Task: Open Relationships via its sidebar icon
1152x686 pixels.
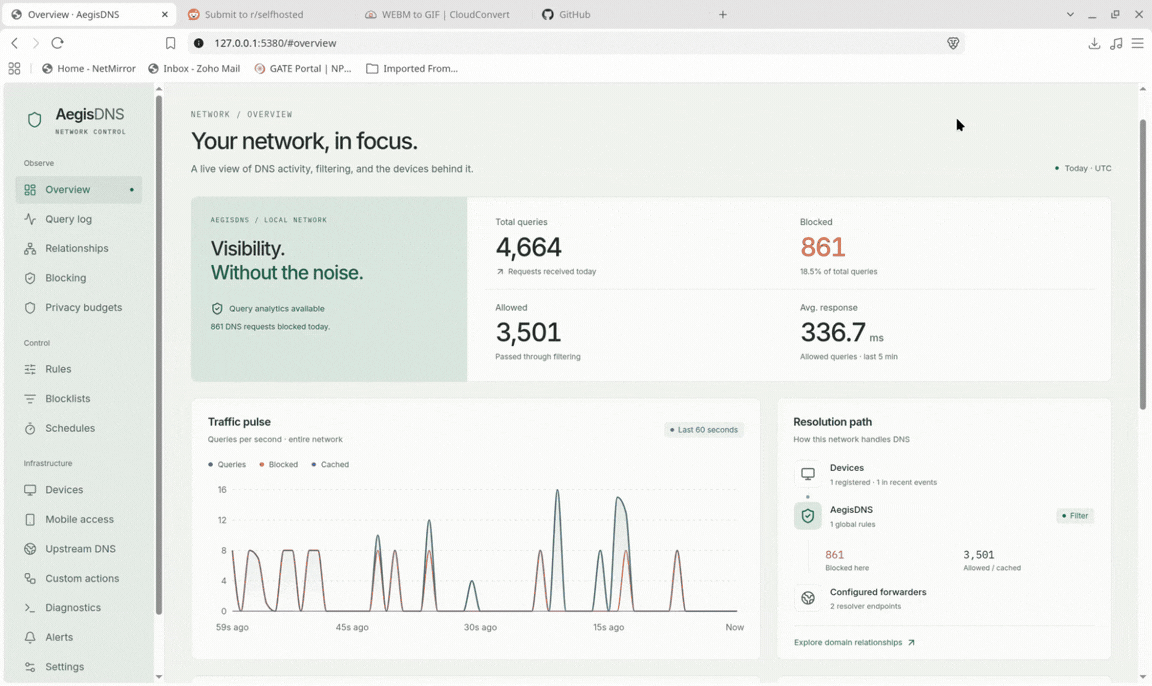Action: pos(30,248)
